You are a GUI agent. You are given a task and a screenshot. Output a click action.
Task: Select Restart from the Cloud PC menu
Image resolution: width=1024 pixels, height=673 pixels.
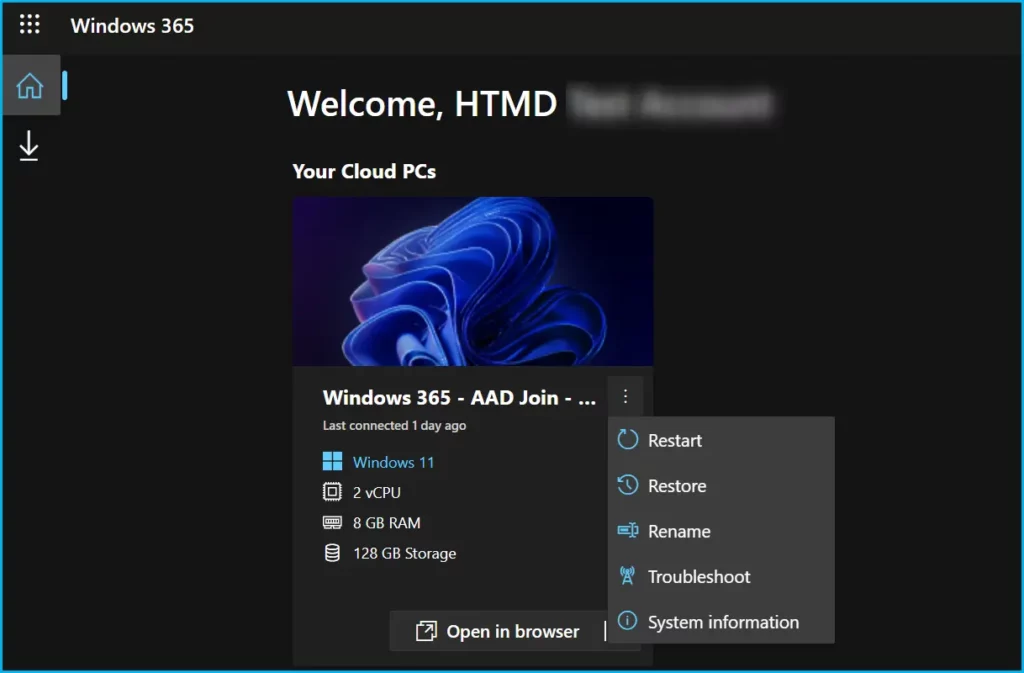coord(675,441)
